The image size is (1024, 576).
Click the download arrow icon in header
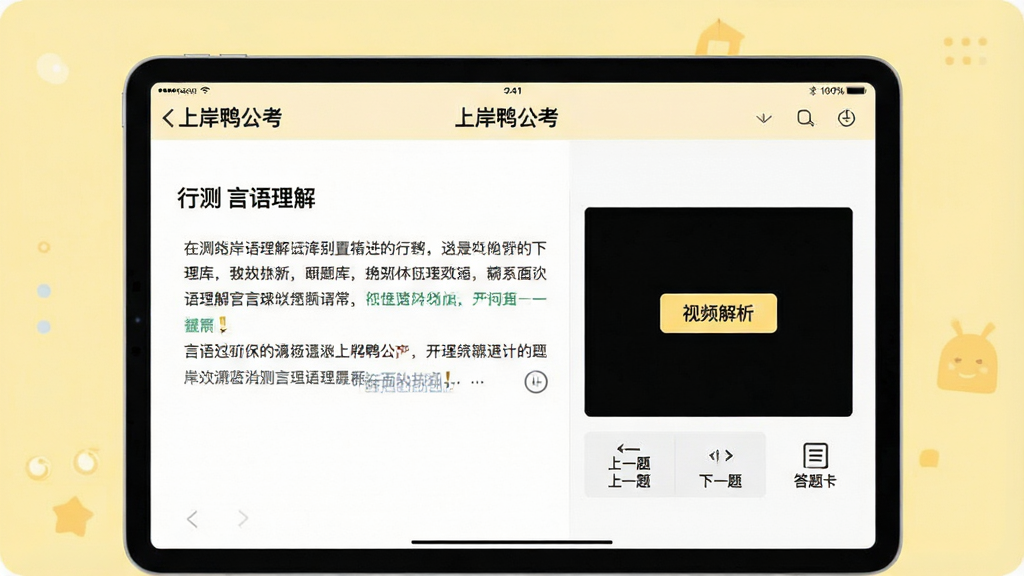coord(763,118)
